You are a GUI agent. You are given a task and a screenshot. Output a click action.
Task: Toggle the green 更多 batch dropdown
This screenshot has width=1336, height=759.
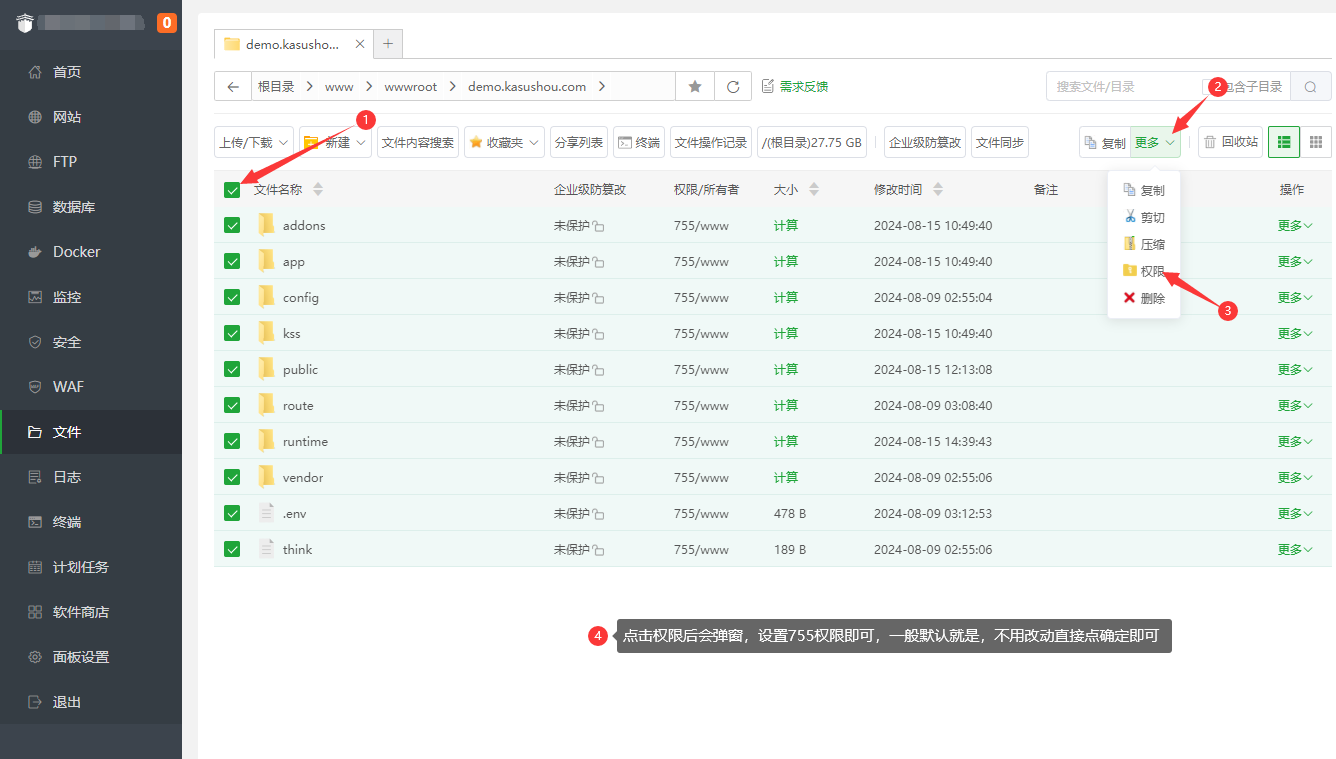click(x=1156, y=142)
